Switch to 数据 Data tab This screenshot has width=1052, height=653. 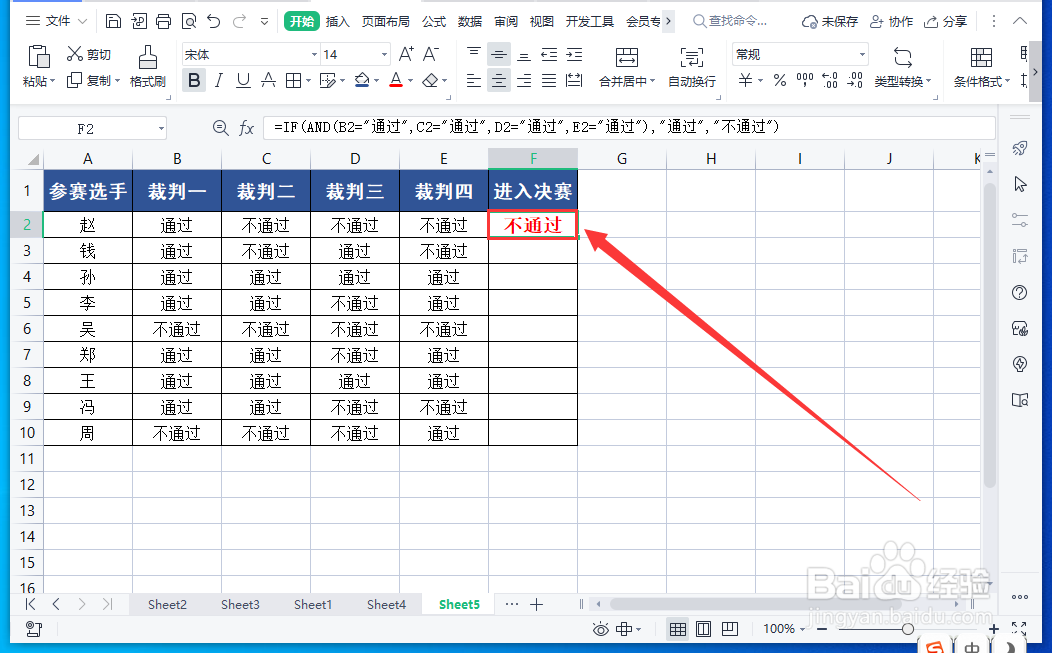[x=470, y=21]
